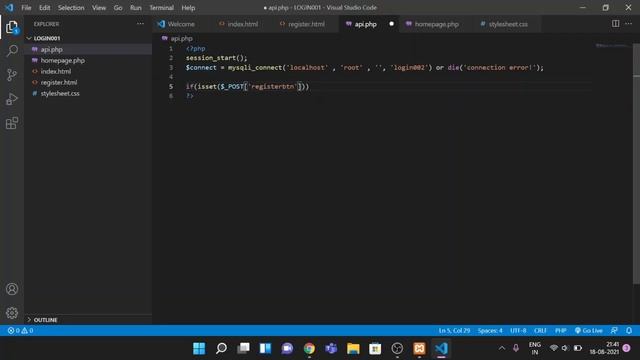
Task: Switch to the homepage.php tab
Action: point(436,24)
